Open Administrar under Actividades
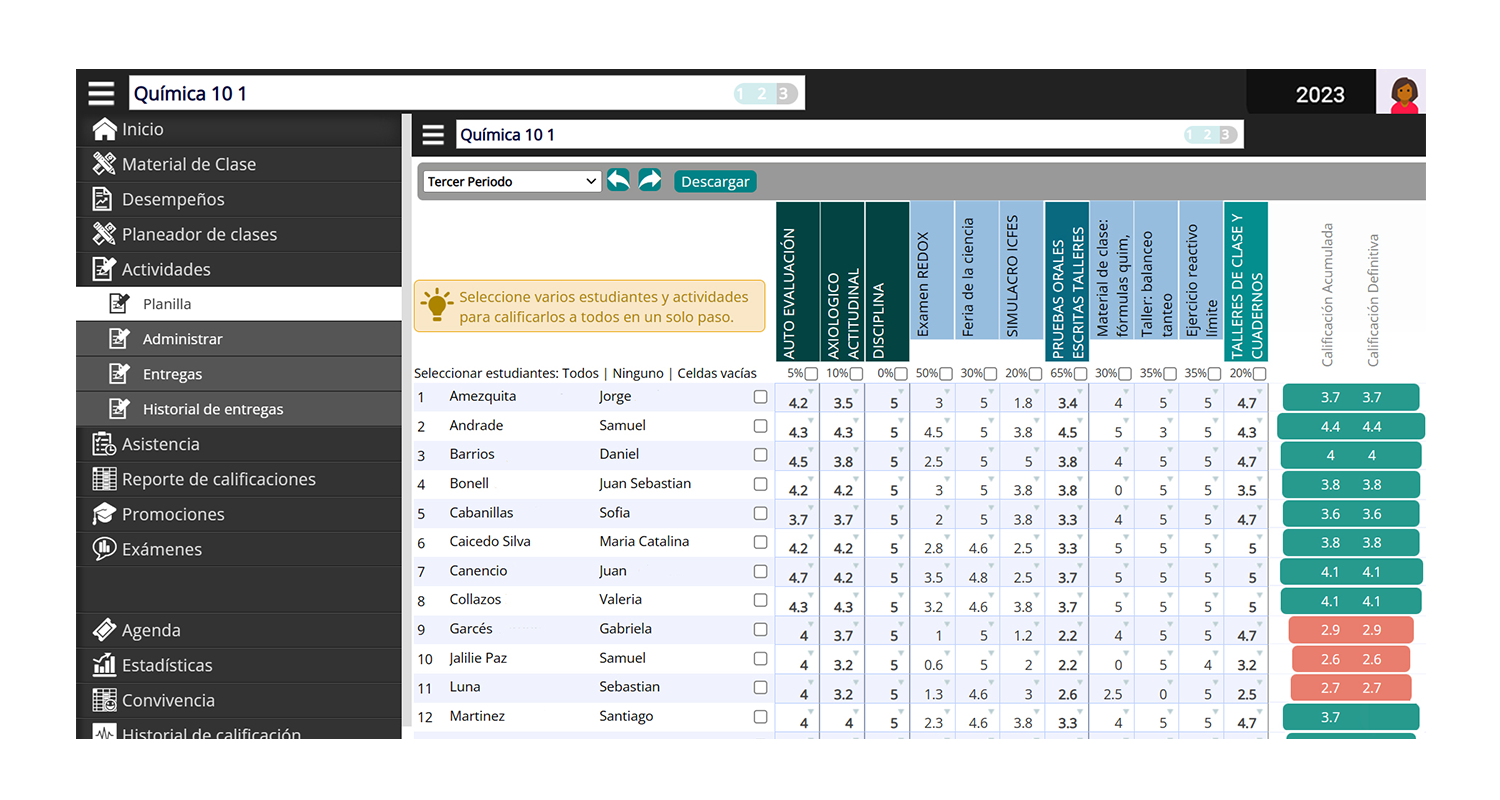Screen dimensions: 1500x800 (182, 339)
